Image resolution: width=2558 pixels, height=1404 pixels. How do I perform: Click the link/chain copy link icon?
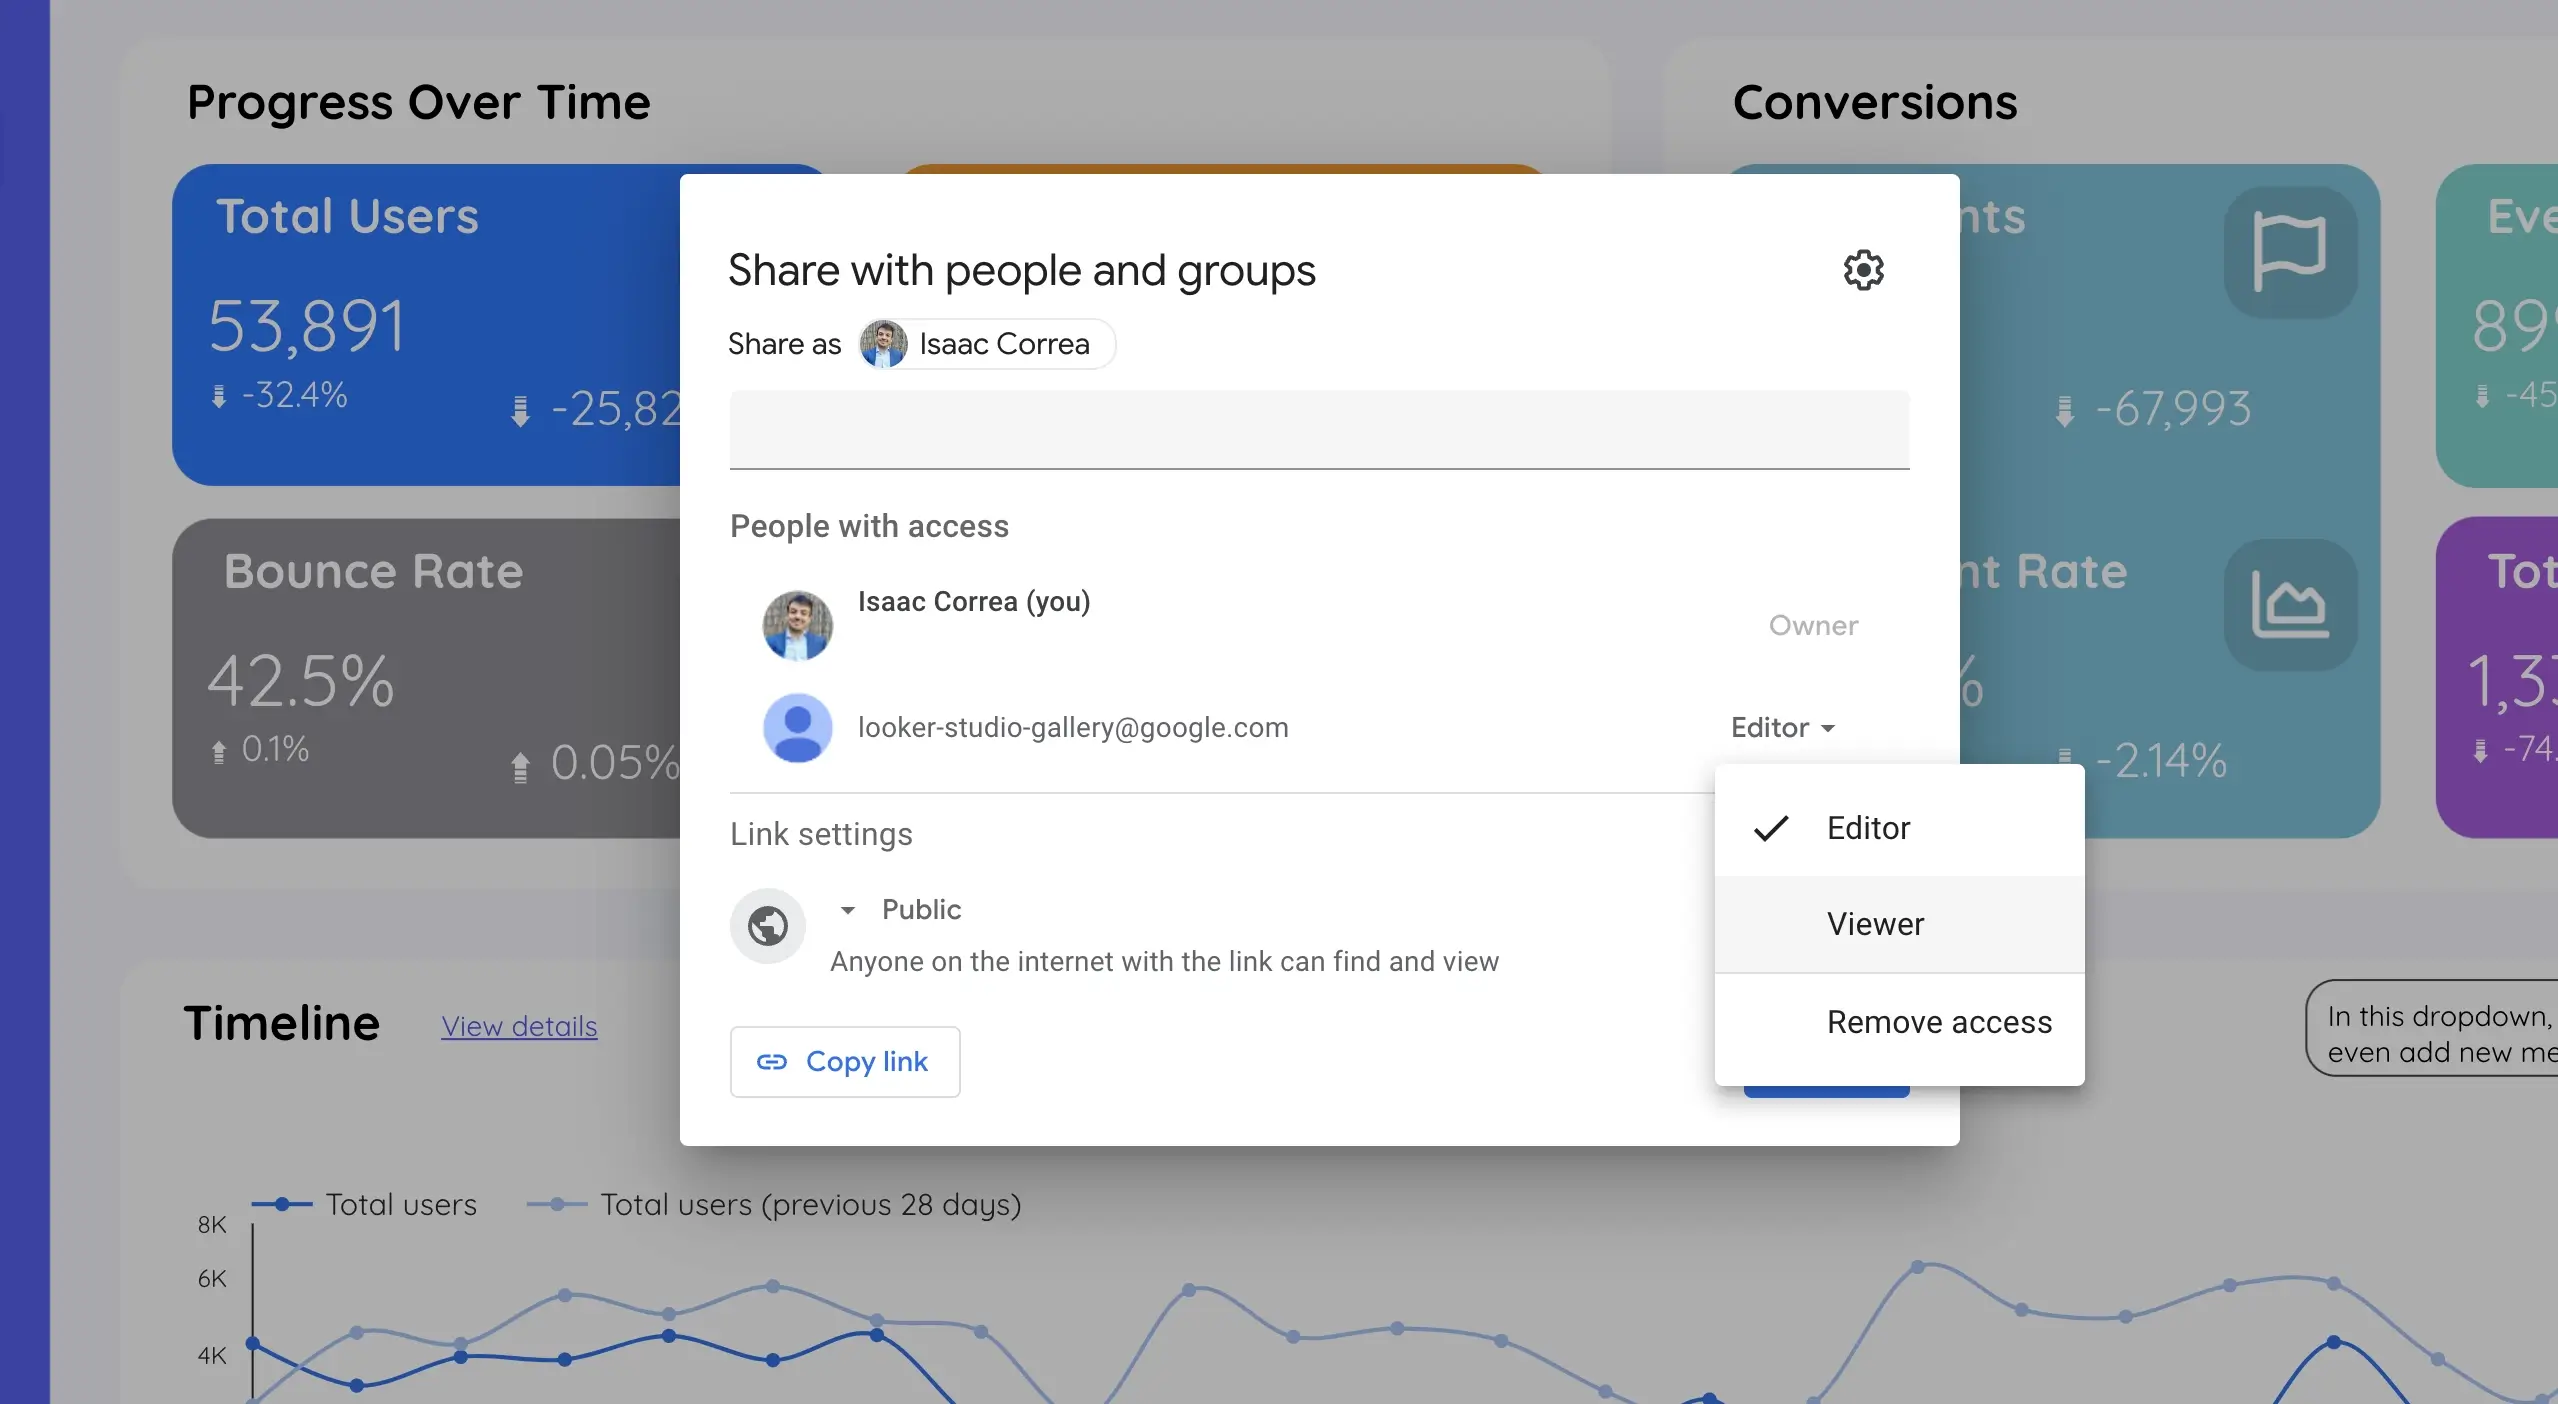pos(773,1062)
